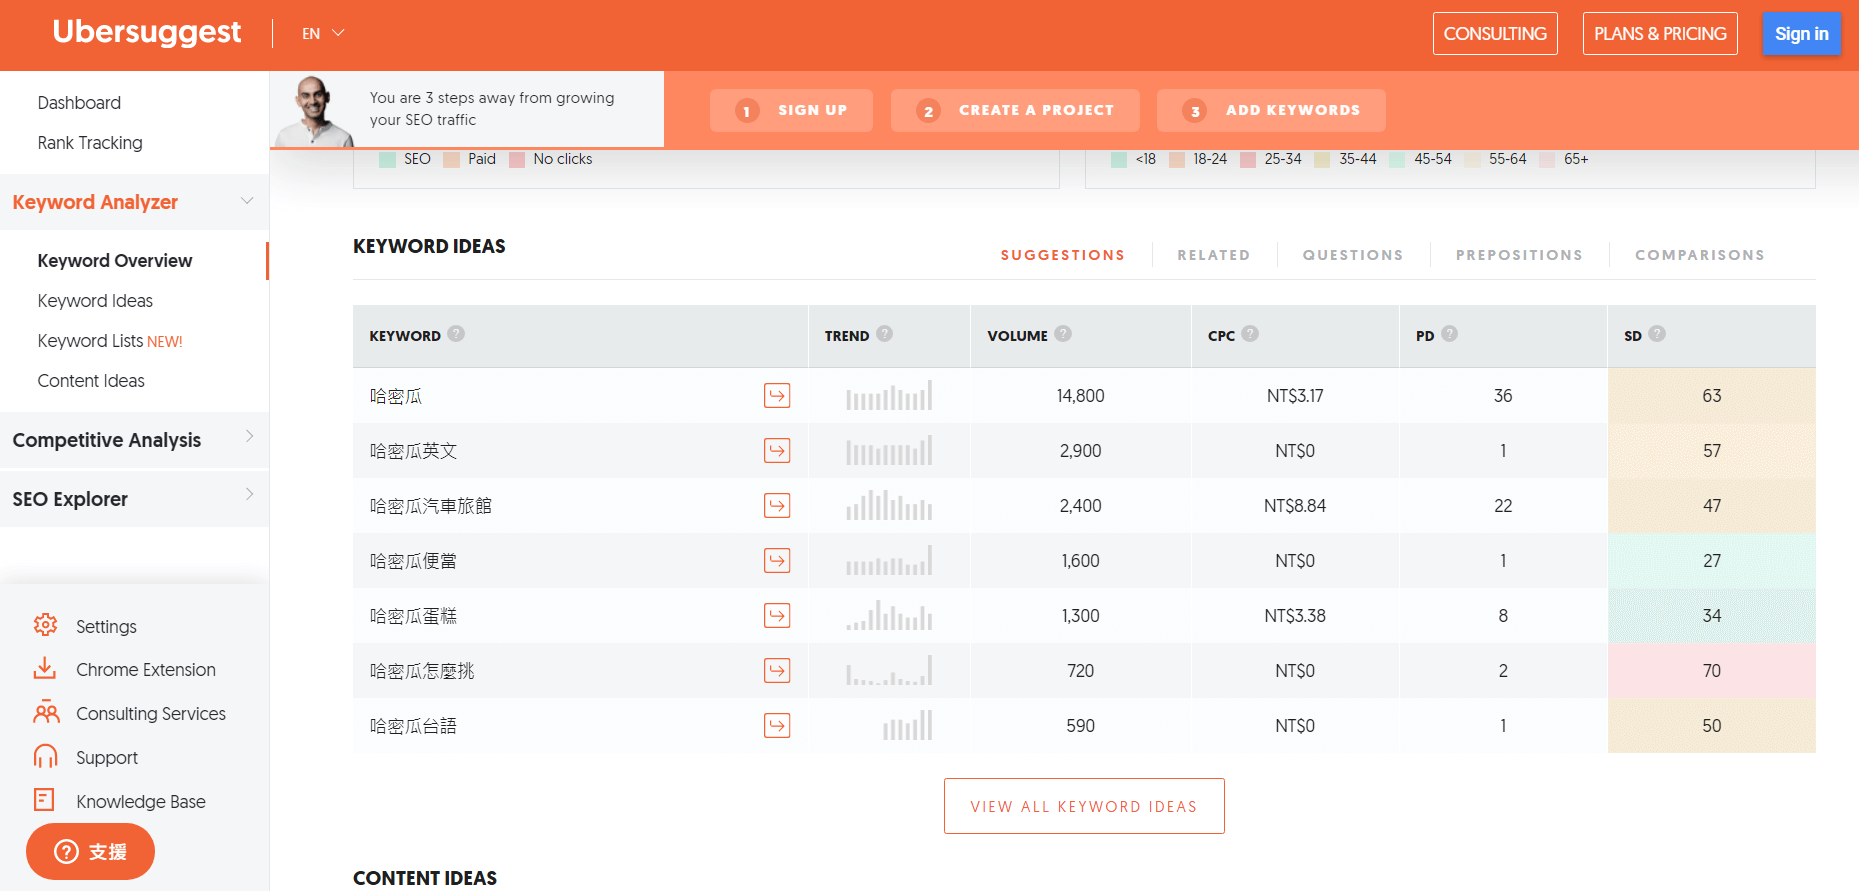1859x891 pixels.
Task: Open keyword link arrow for 哈密瓜便當
Action: (x=777, y=561)
